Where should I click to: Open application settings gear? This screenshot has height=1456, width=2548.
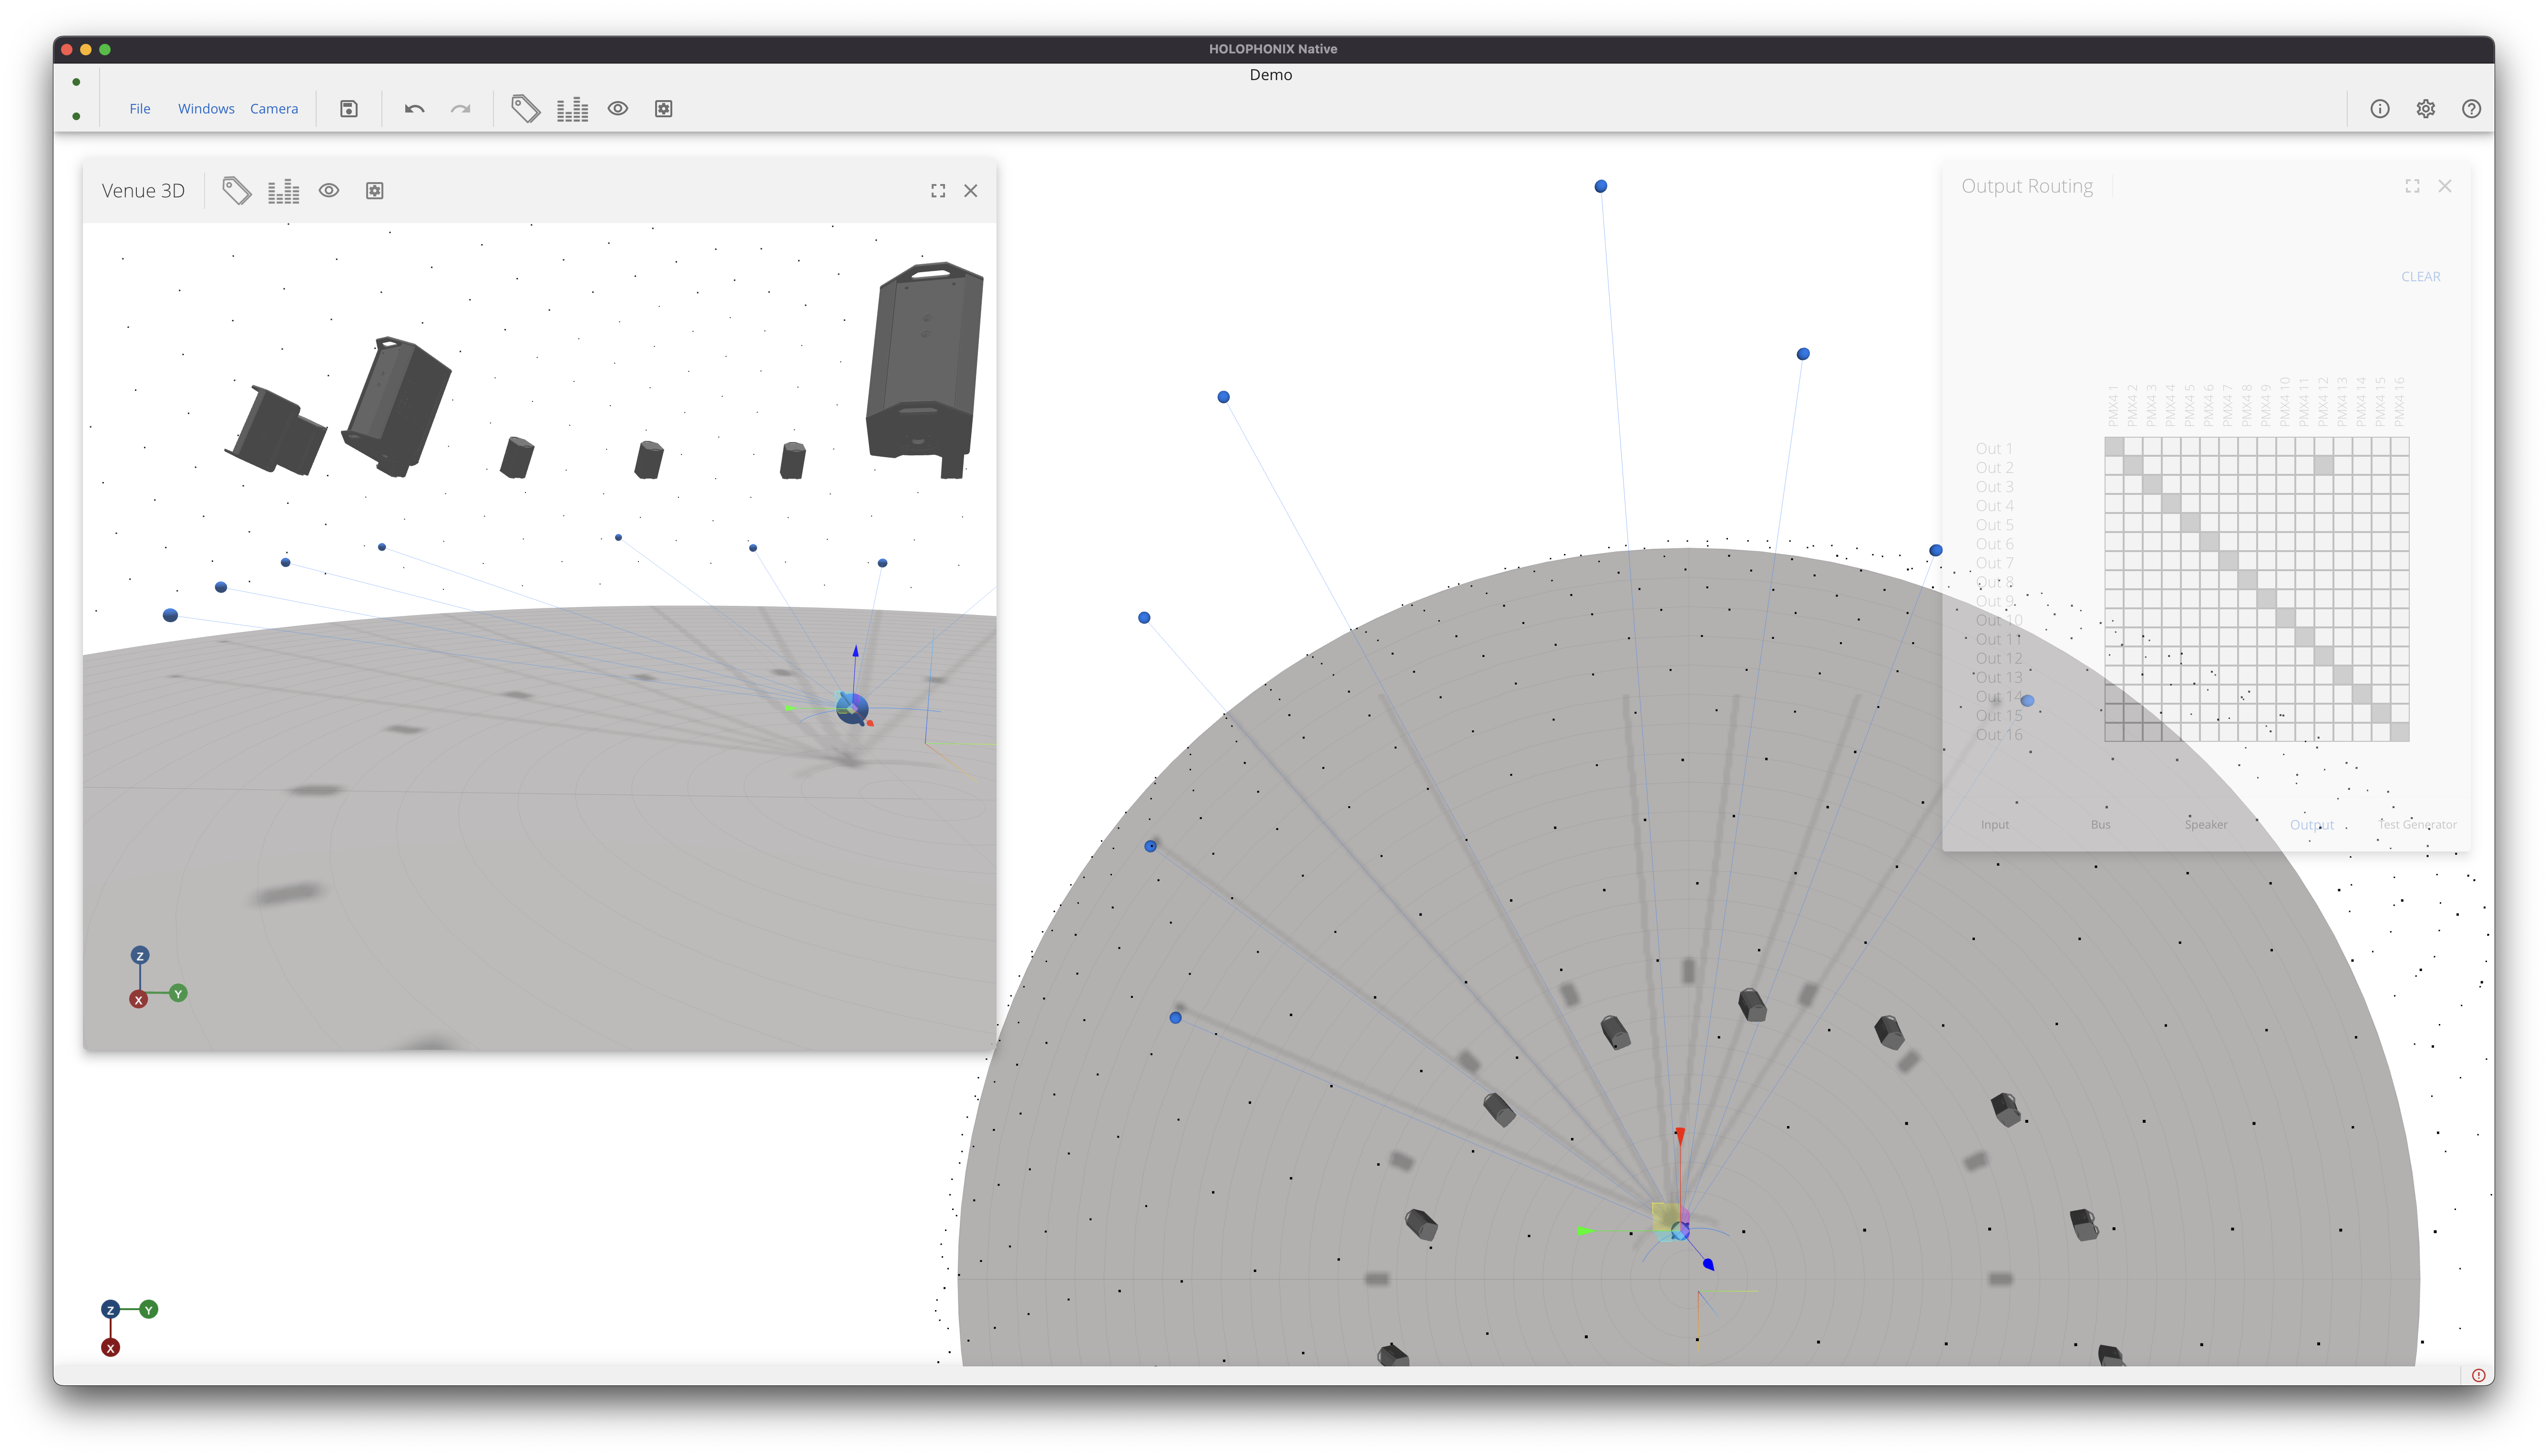click(2426, 109)
